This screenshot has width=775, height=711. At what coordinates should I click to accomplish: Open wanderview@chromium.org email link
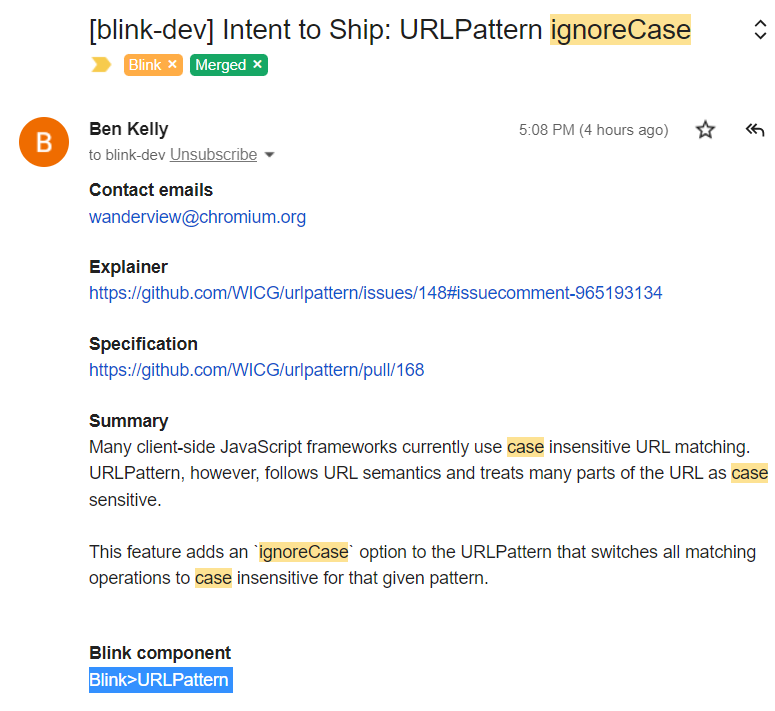197,217
